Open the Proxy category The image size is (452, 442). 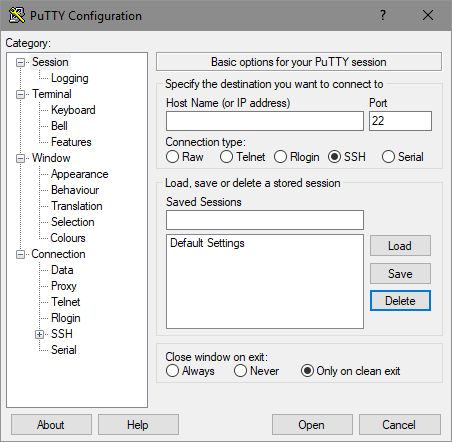(x=64, y=286)
